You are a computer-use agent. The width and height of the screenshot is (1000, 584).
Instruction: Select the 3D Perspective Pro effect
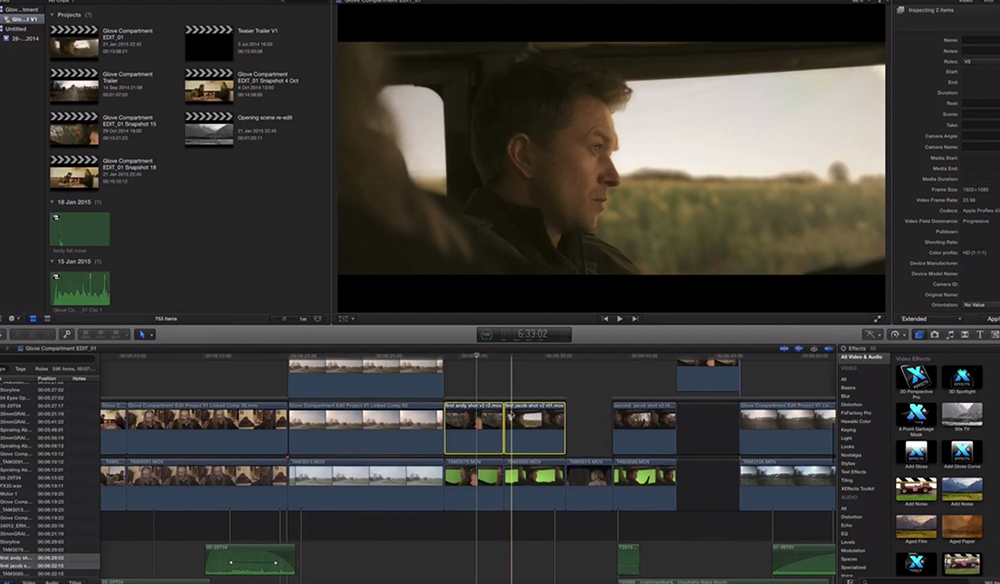tap(913, 378)
